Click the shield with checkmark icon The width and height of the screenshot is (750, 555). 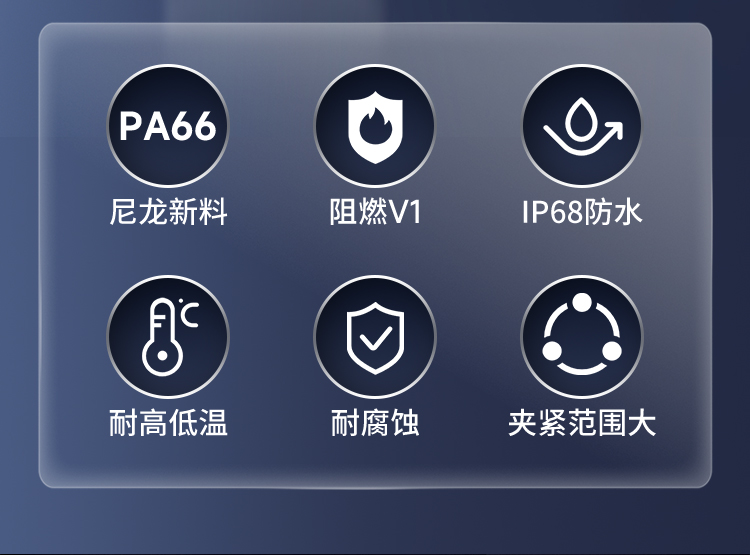pyautogui.click(x=375, y=337)
